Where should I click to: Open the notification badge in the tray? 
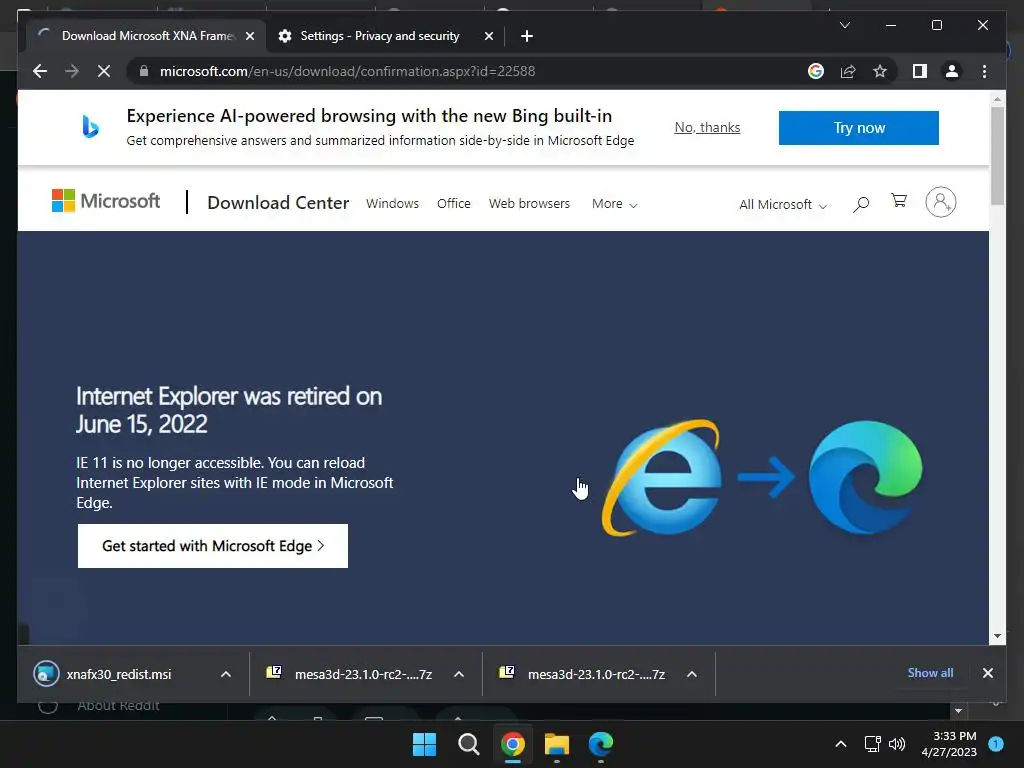(x=996, y=743)
